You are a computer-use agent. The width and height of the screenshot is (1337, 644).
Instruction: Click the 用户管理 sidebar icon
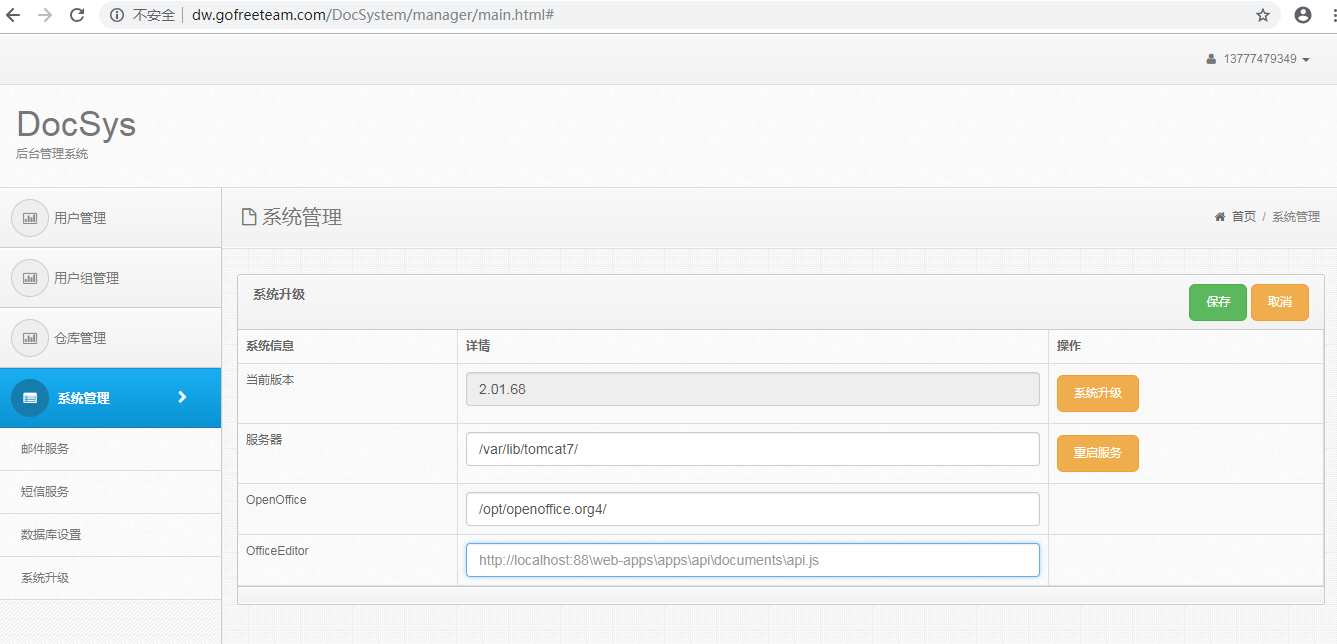[30, 217]
